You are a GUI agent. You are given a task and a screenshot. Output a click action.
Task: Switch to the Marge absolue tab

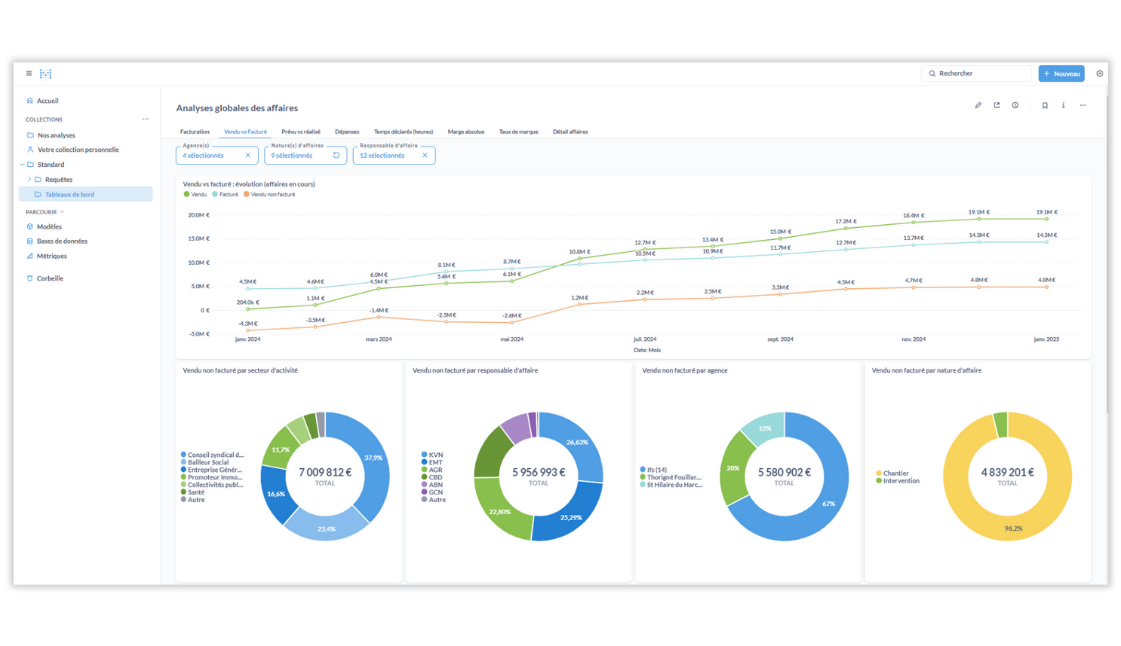tap(466, 132)
